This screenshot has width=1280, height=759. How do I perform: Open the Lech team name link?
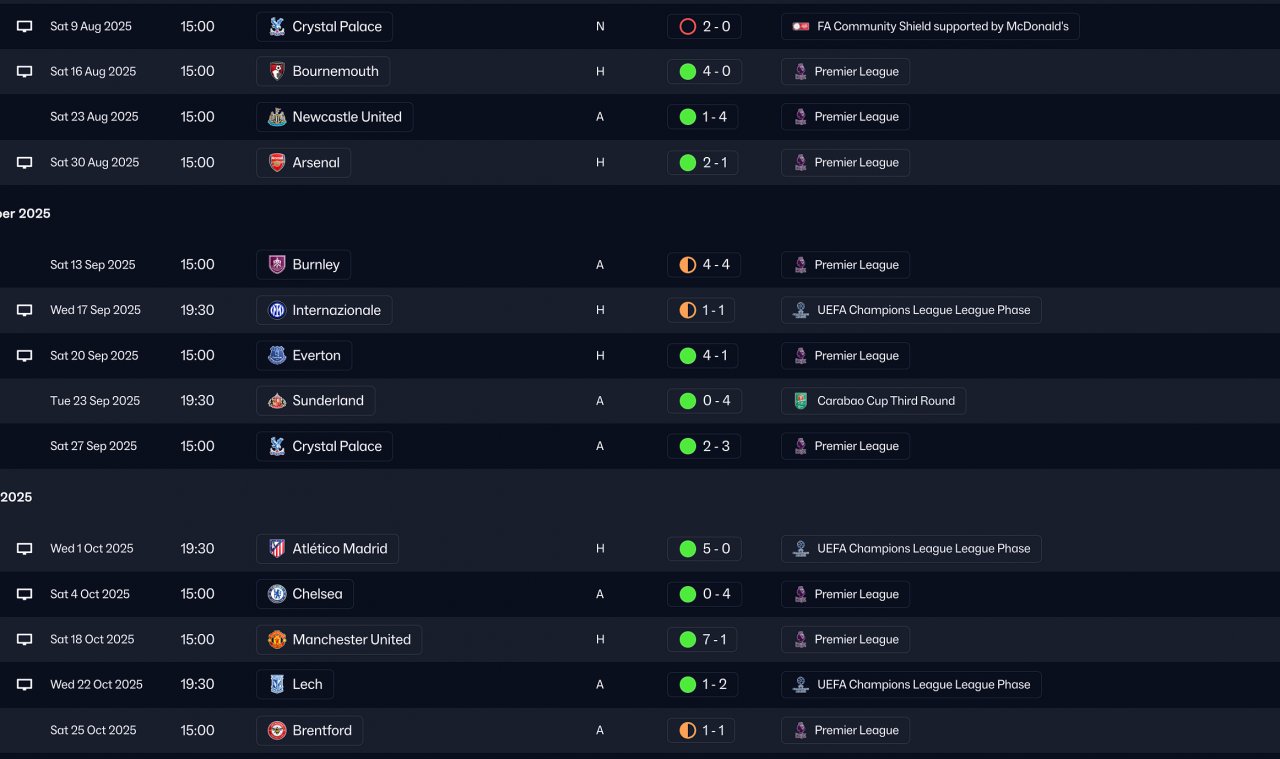tap(307, 685)
